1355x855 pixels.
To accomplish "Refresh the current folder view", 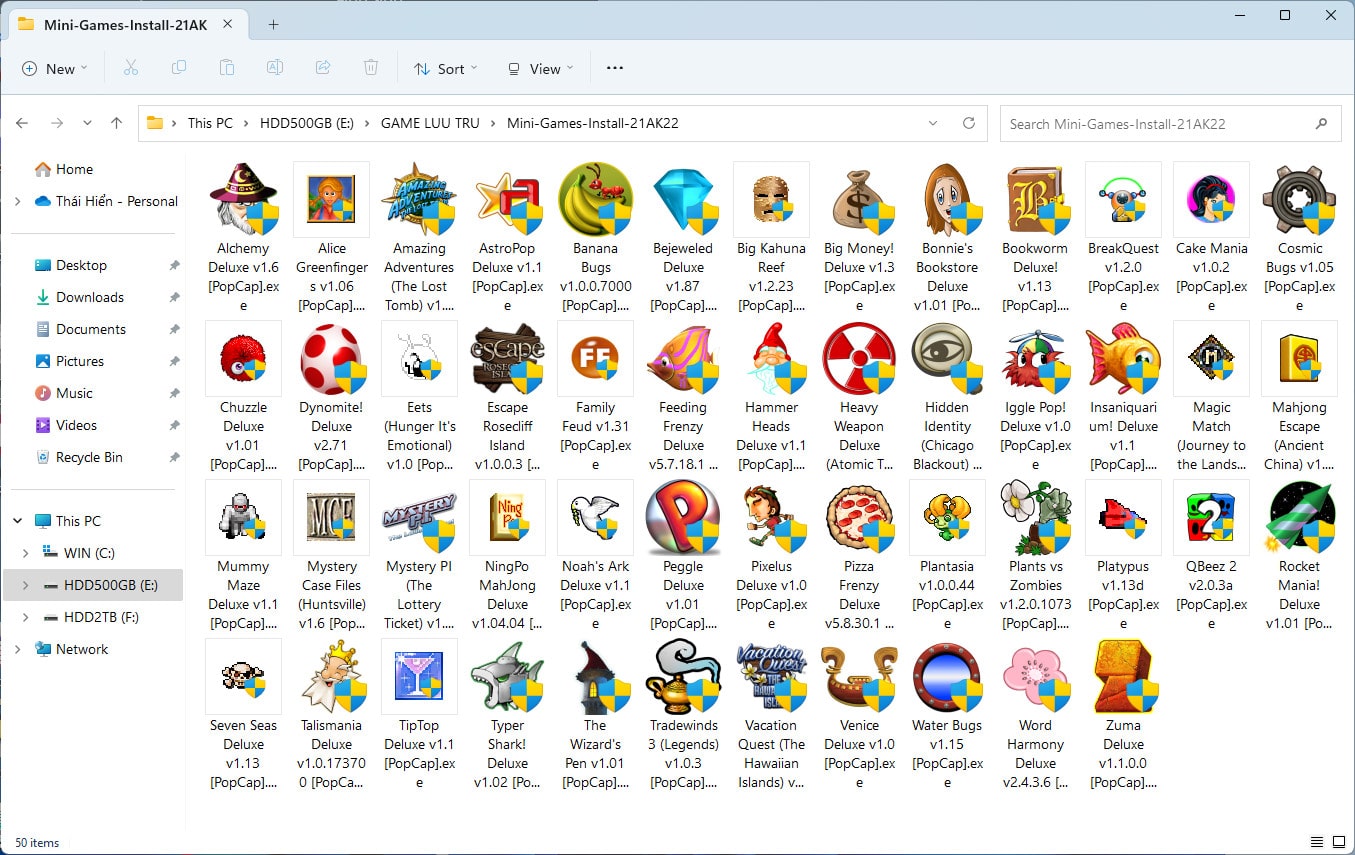I will (968, 124).
